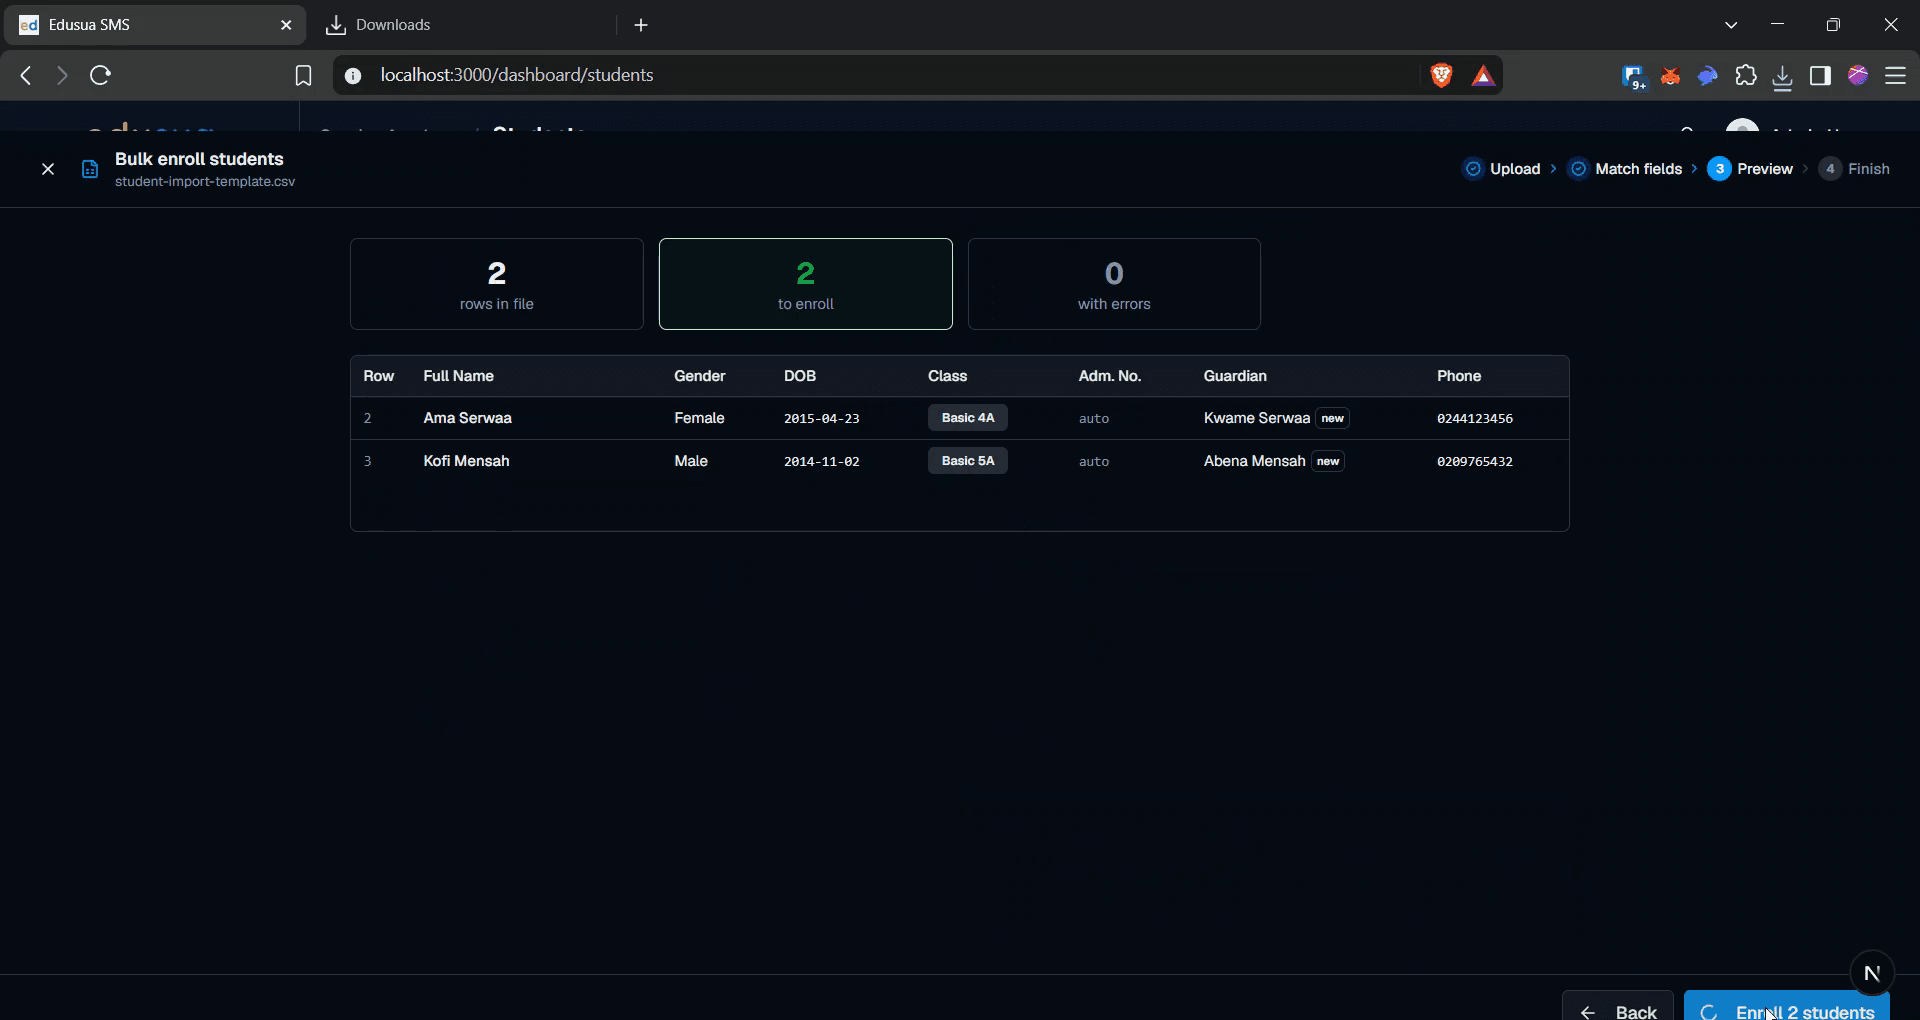Select the Finish step

click(1855, 169)
